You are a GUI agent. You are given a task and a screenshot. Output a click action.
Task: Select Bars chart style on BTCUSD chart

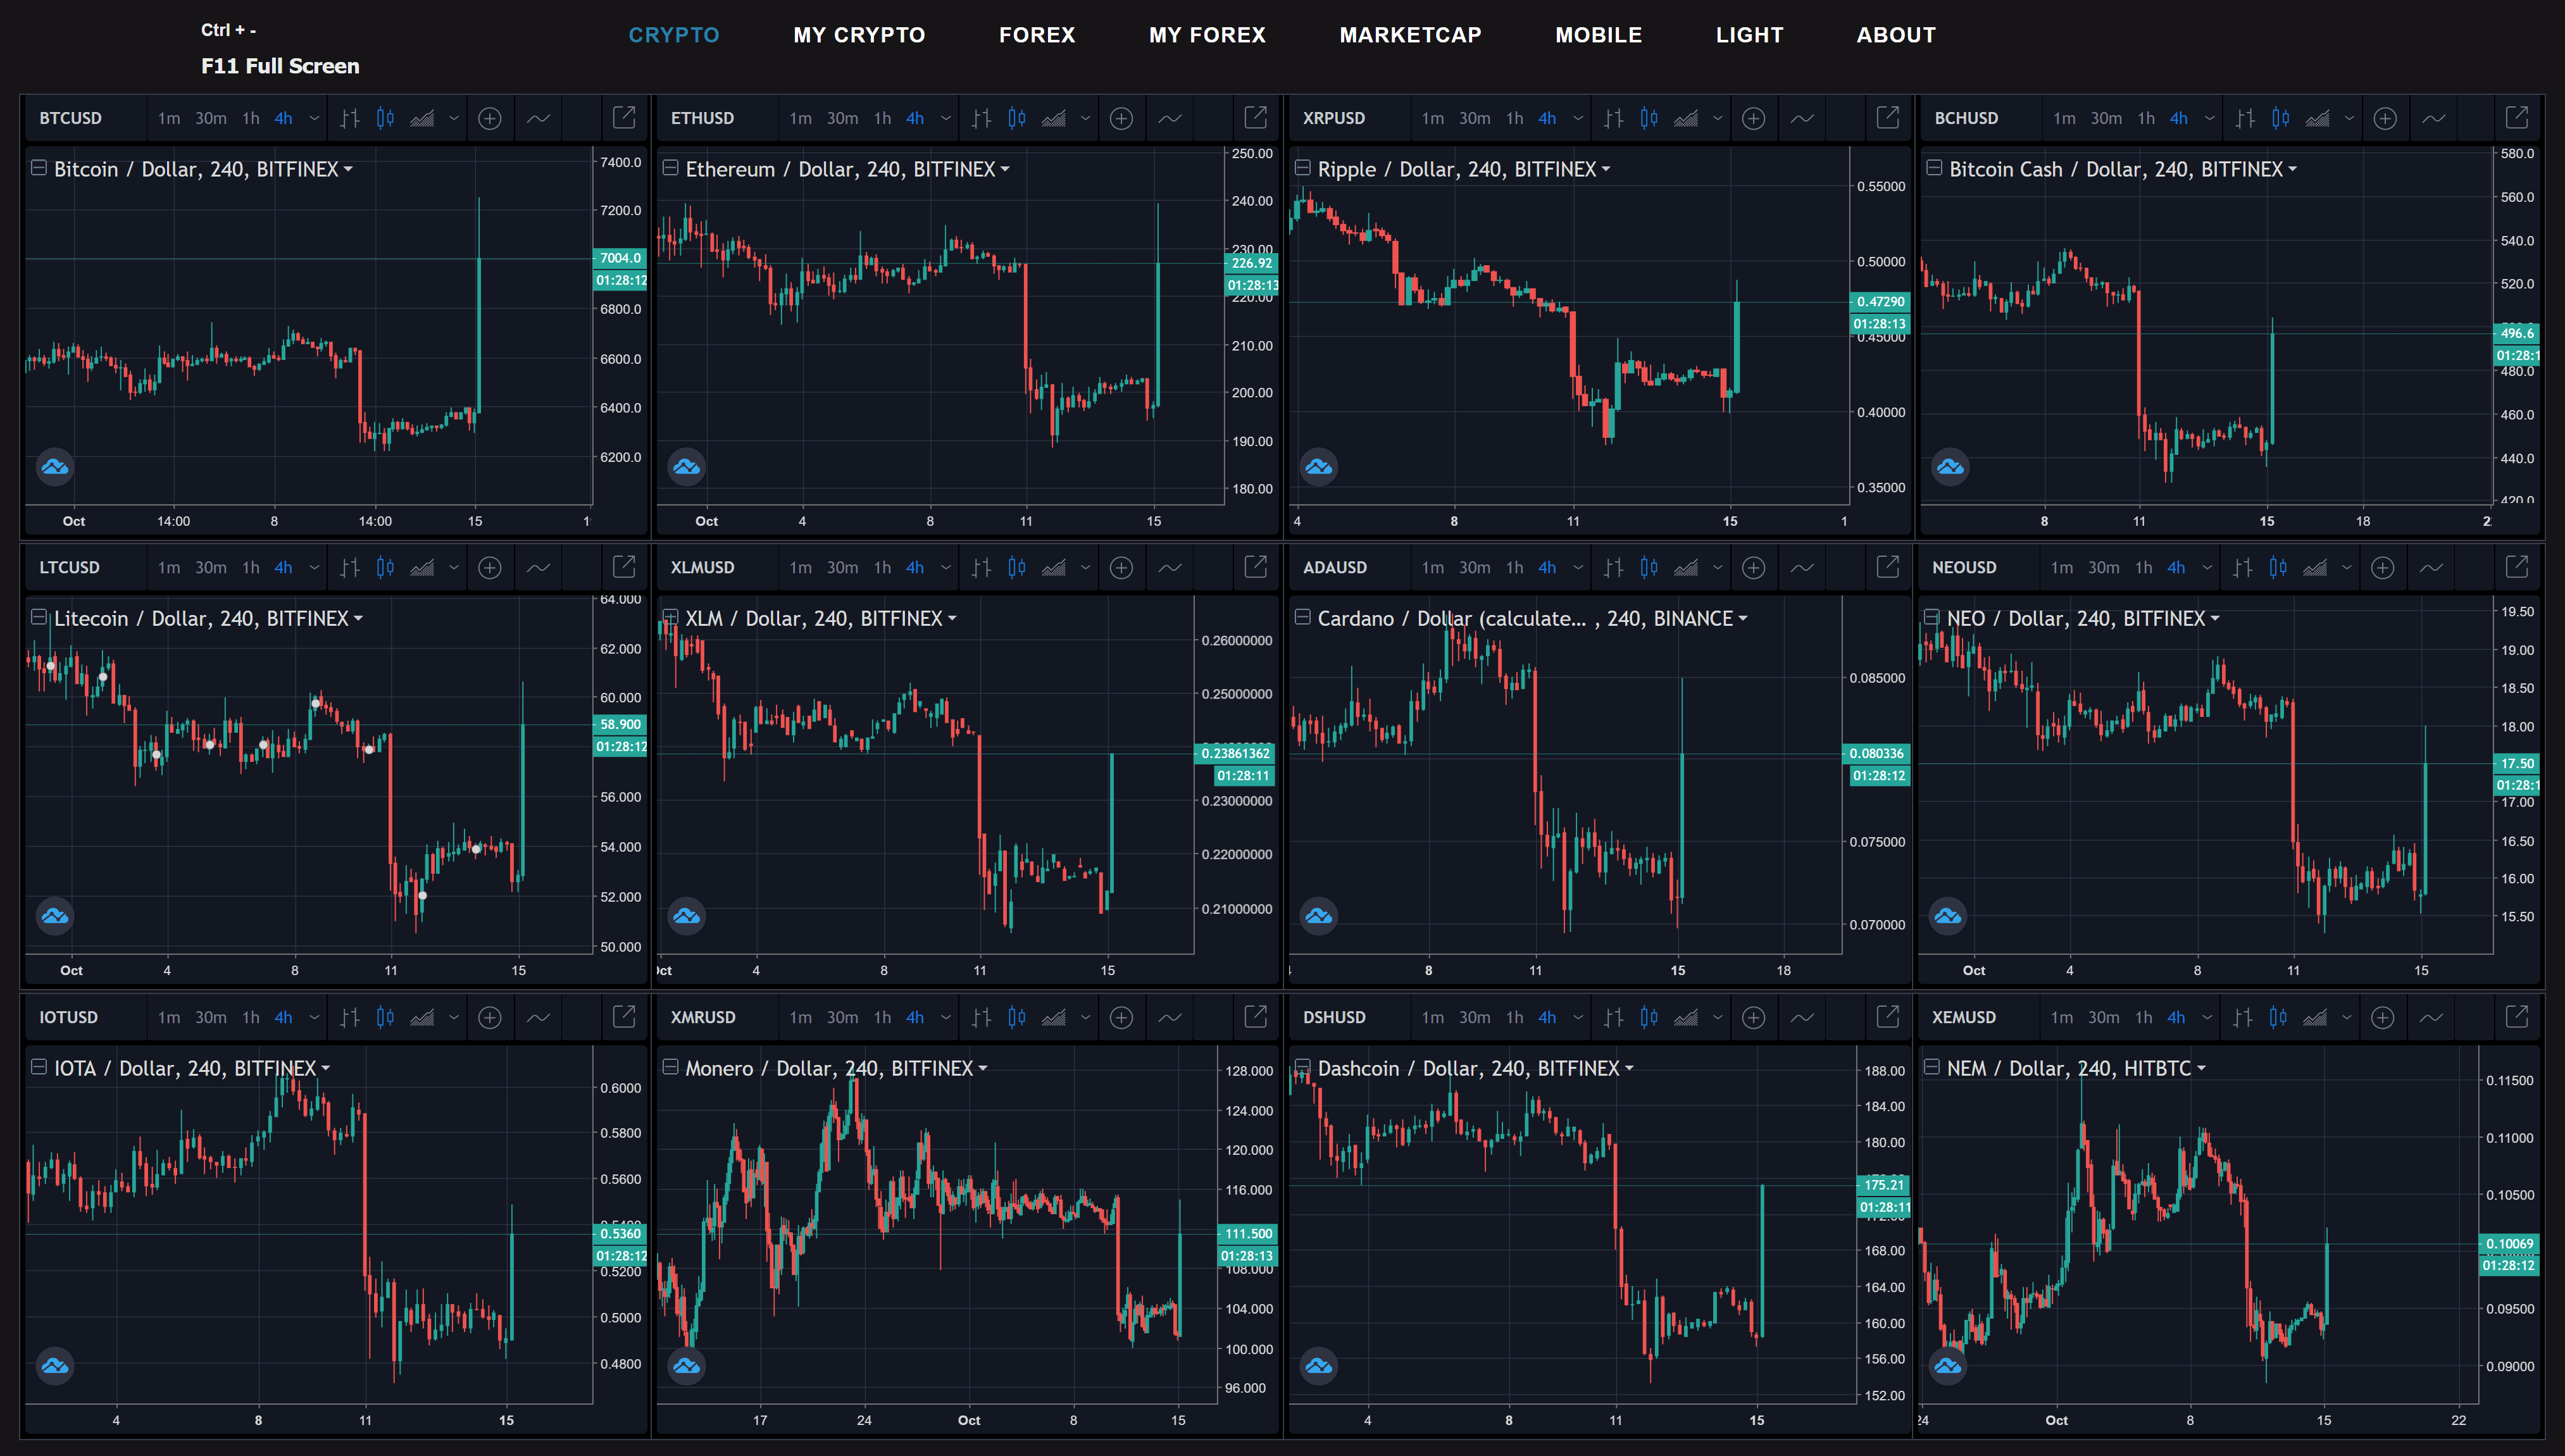click(x=349, y=118)
